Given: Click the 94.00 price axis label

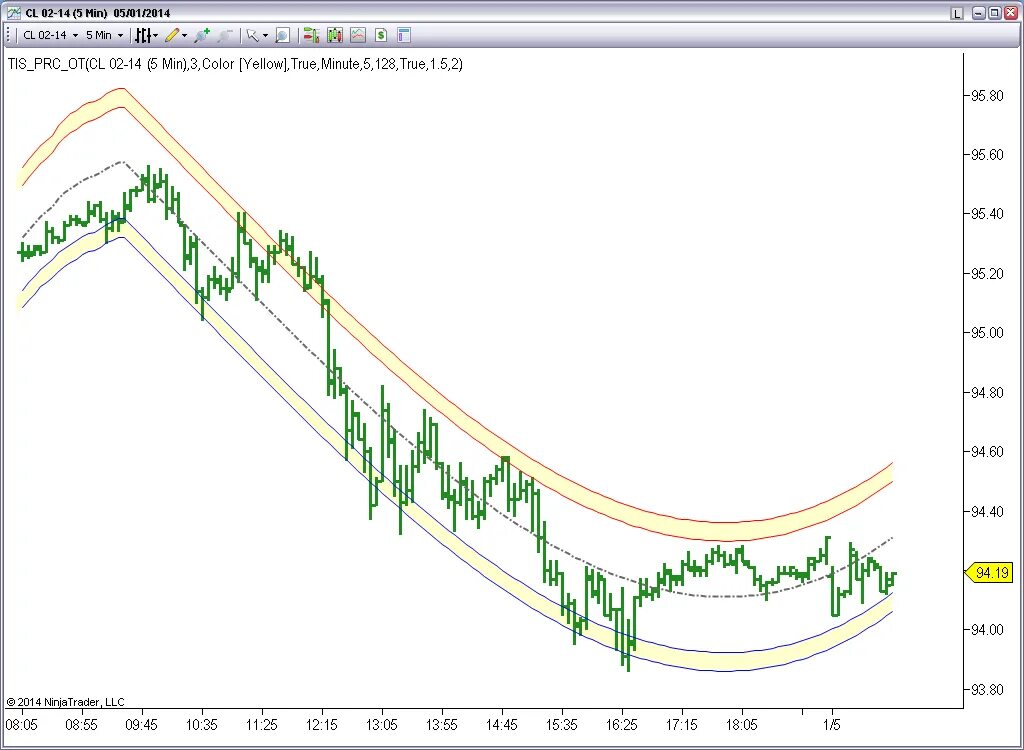Looking at the screenshot, I should point(986,630).
